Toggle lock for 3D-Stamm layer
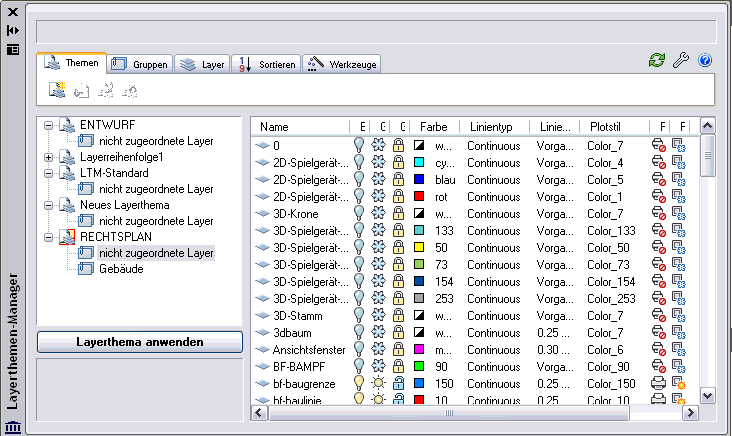Image resolution: width=732 pixels, height=436 pixels. click(x=398, y=316)
